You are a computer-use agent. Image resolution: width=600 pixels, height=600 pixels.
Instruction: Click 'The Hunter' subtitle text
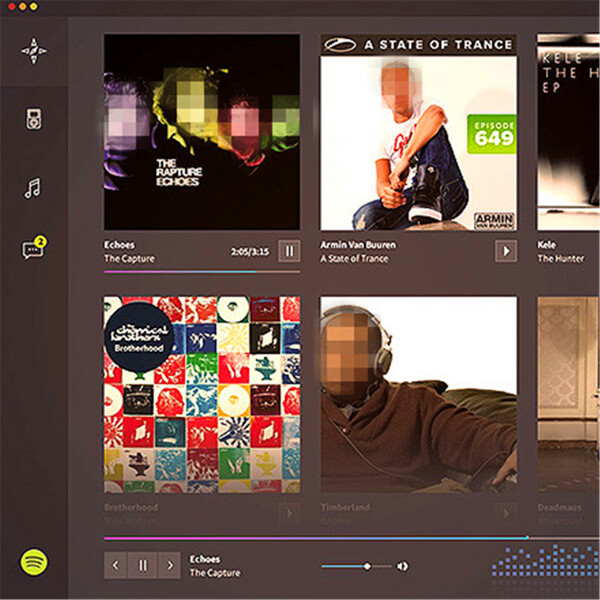tap(561, 259)
